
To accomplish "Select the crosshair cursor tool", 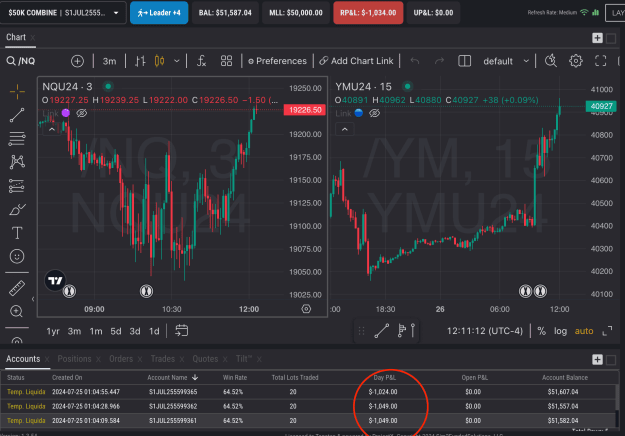I will pos(17,92).
